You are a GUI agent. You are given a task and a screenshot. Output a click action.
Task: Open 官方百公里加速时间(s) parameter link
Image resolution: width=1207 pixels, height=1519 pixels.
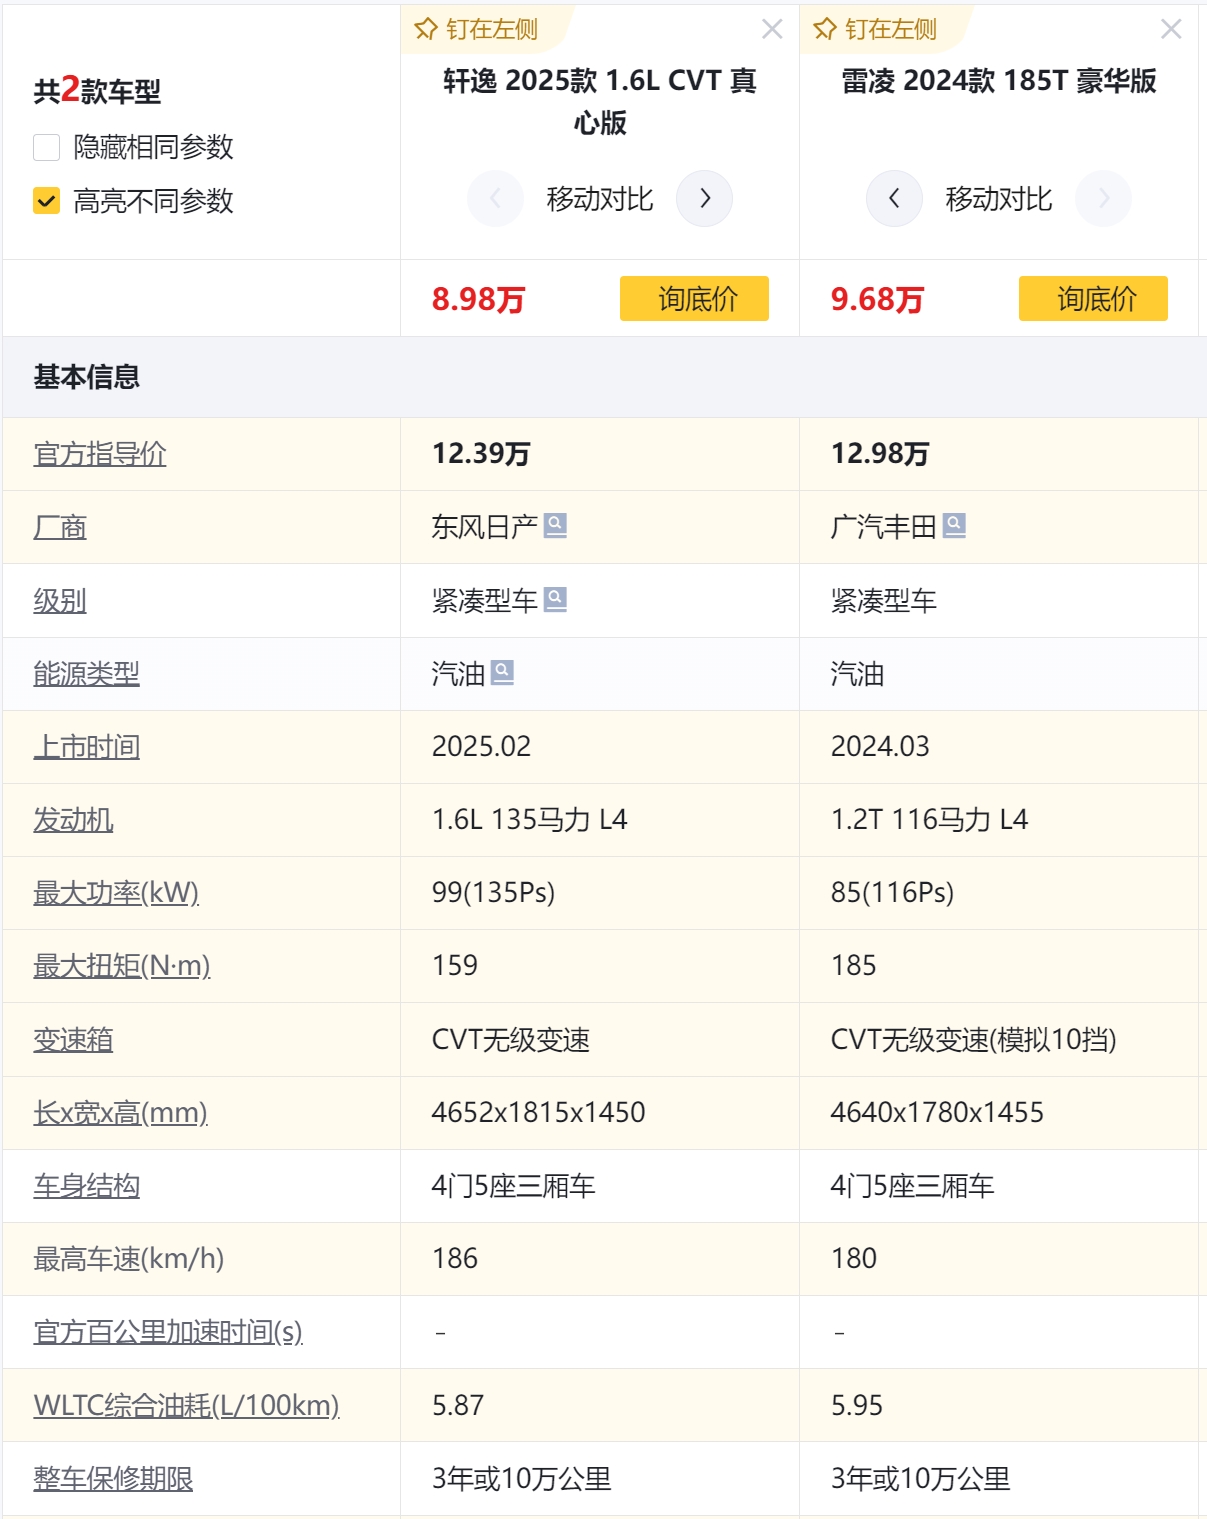click(x=168, y=1332)
